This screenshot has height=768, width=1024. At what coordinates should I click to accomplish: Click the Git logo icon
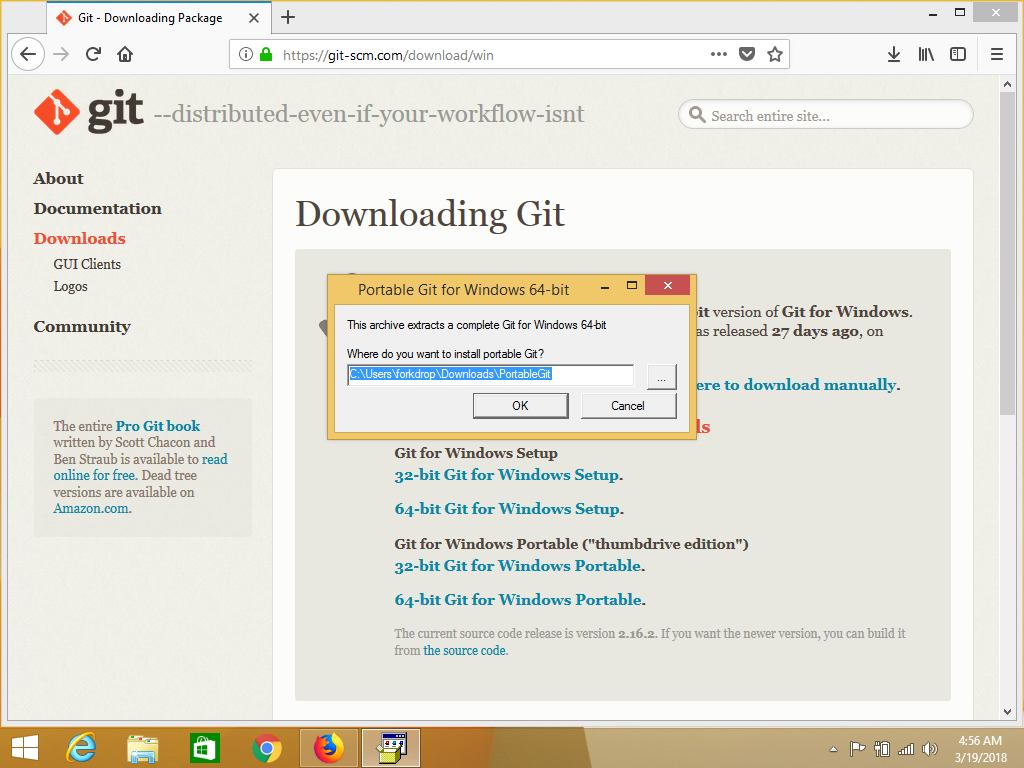click(x=55, y=112)
